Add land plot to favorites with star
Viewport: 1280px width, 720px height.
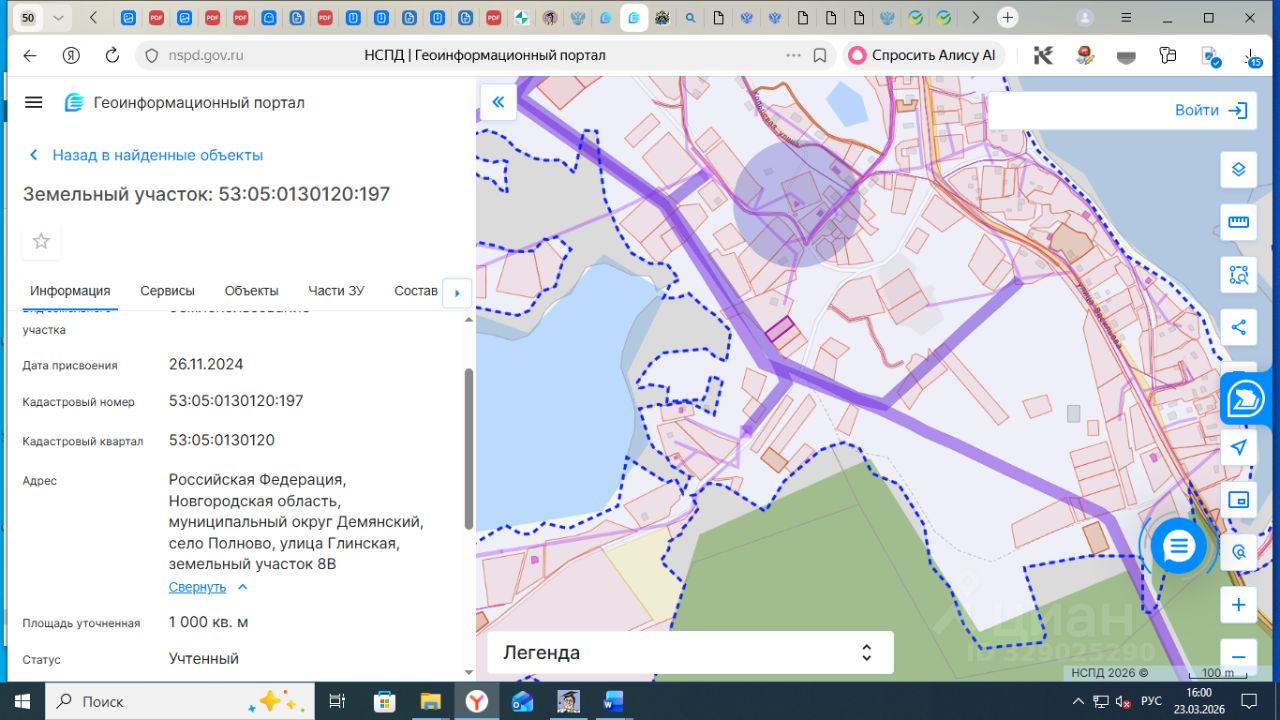41,241
